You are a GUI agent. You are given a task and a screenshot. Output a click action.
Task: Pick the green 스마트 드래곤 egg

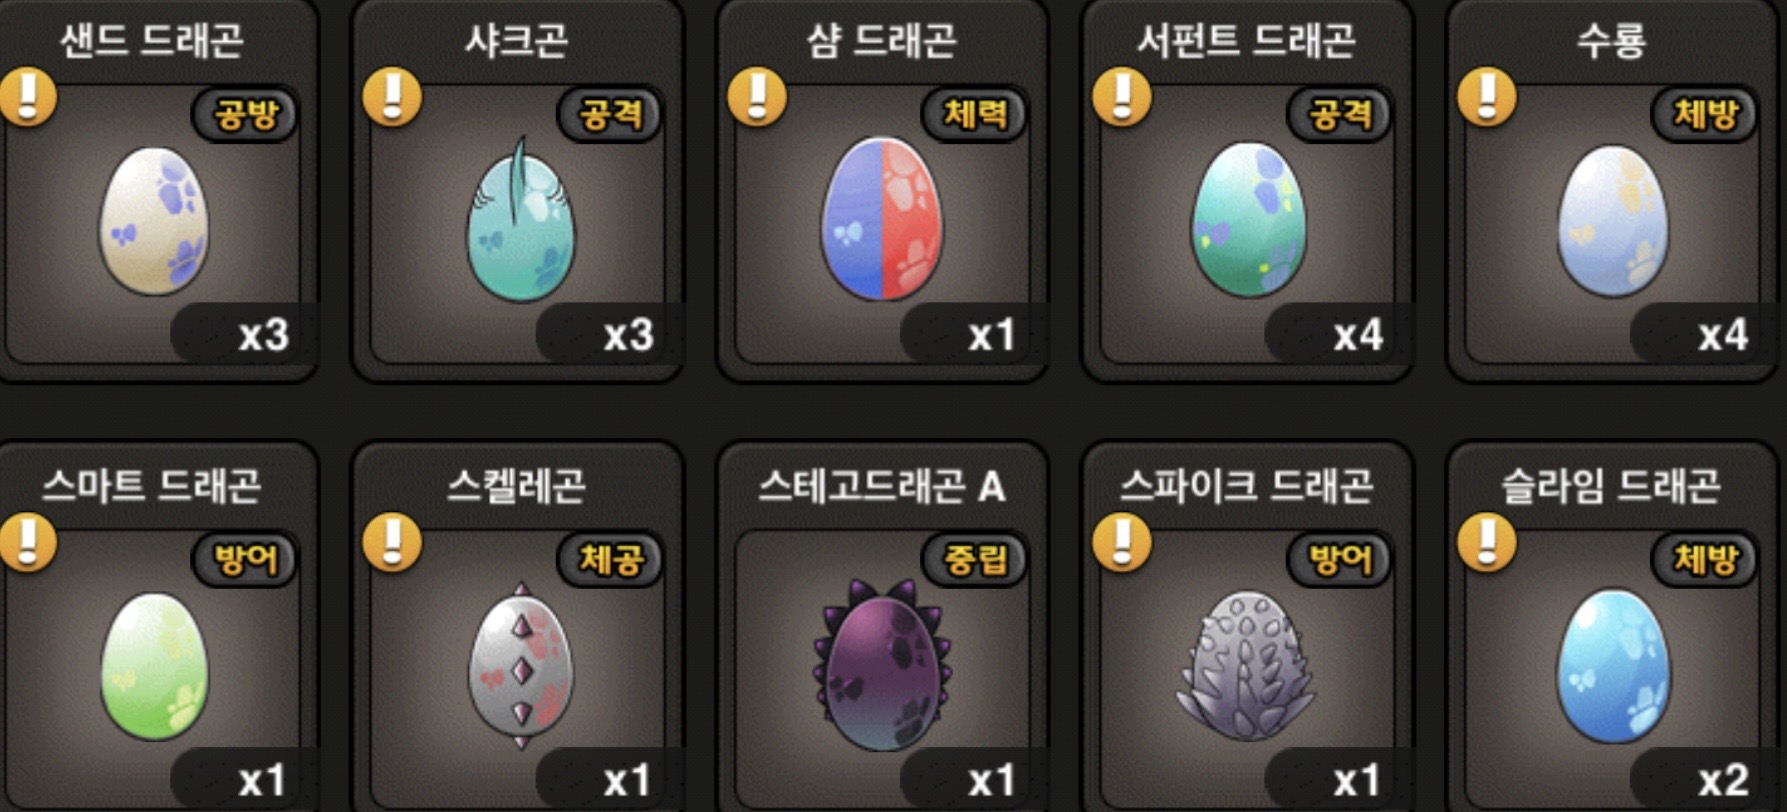(155, 667)
